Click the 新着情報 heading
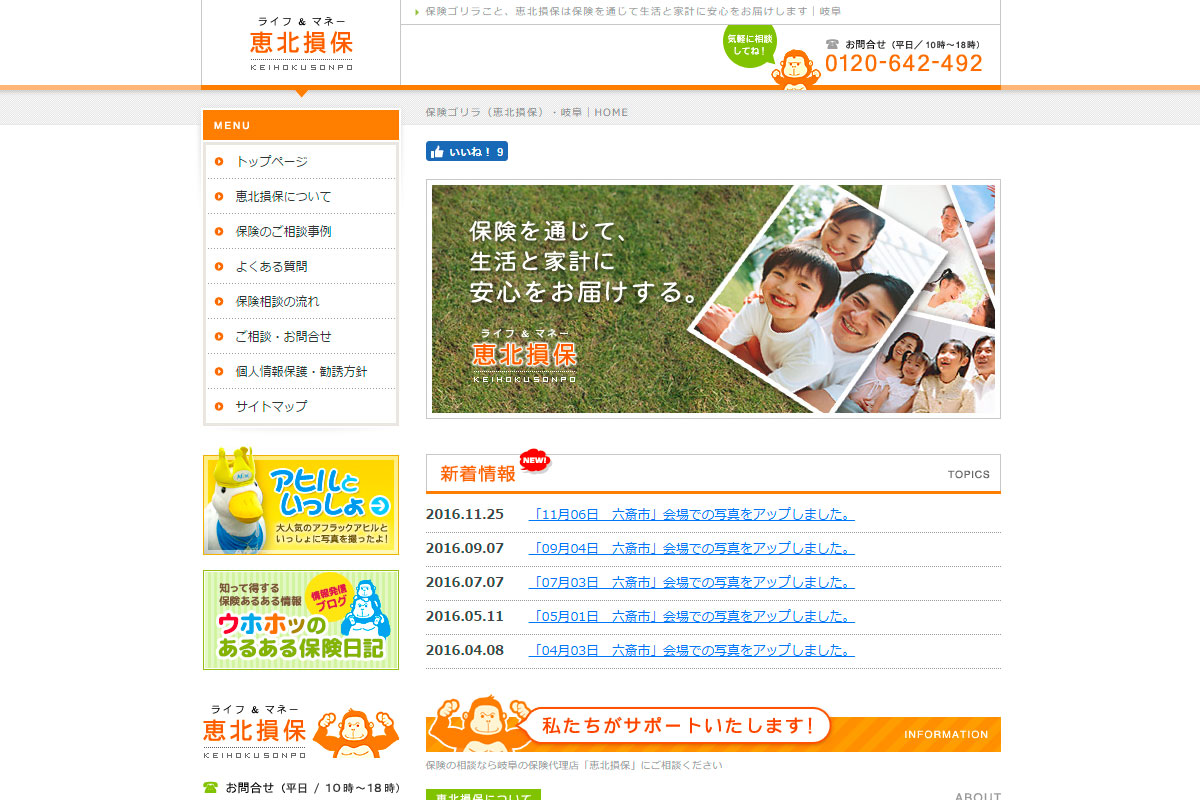Screen dimensions: 1200x800 [x=478, y=474]
